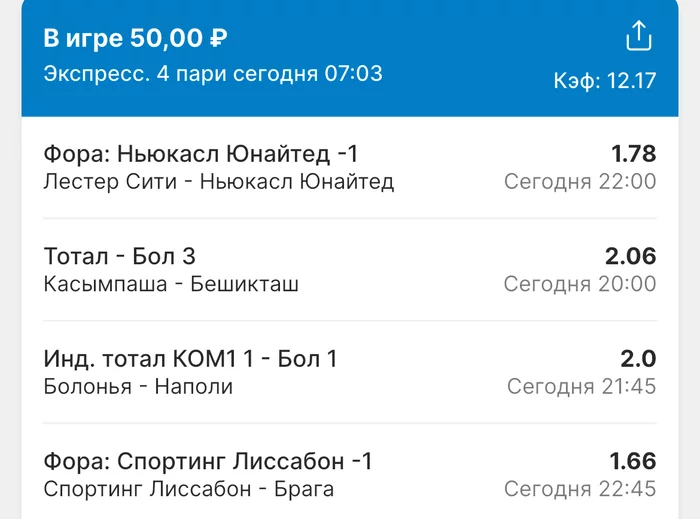Tap the total coefficient 'Кэф: 12.17'
Screen dimensions: 700x519
coord(605,81)
